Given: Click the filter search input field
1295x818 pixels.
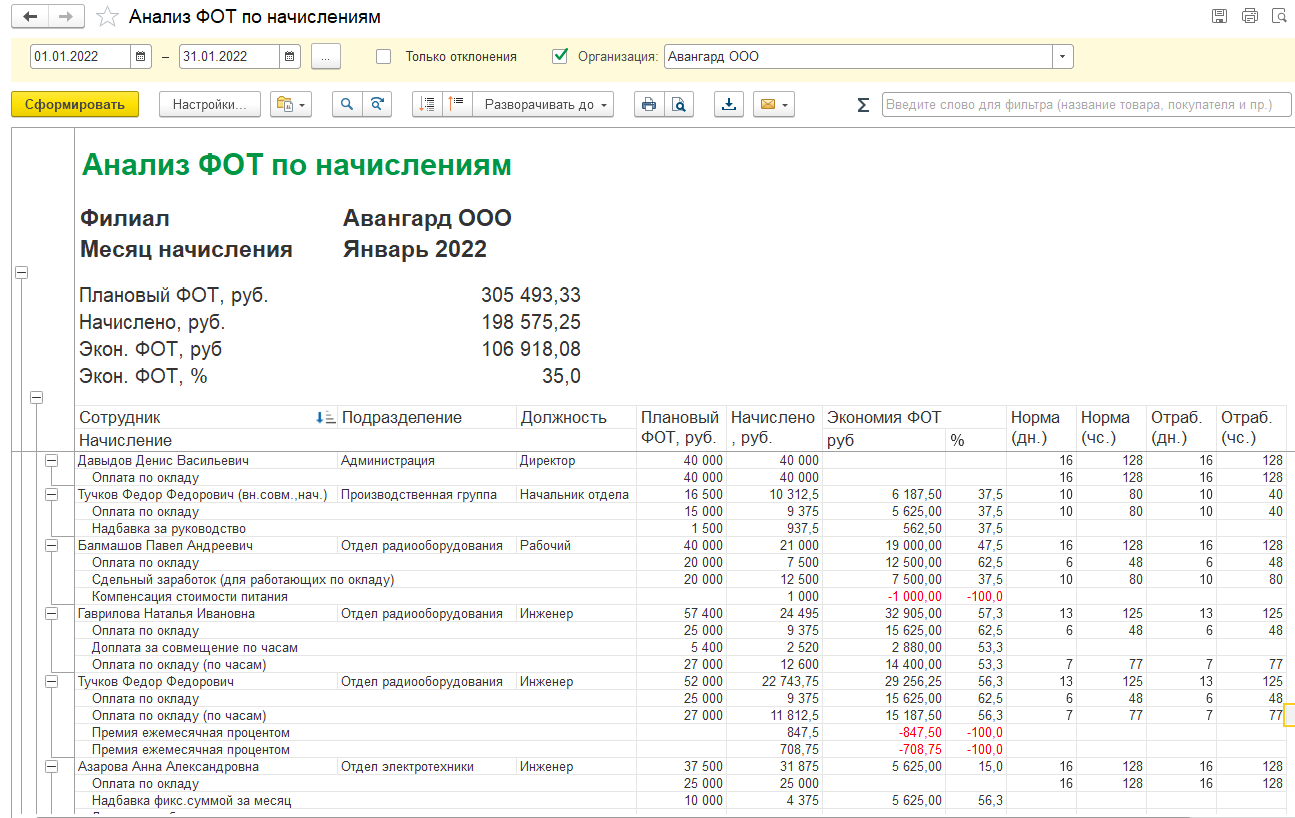Looking at the screenshot, I should pyautogui.click(x=1085, y=104).
